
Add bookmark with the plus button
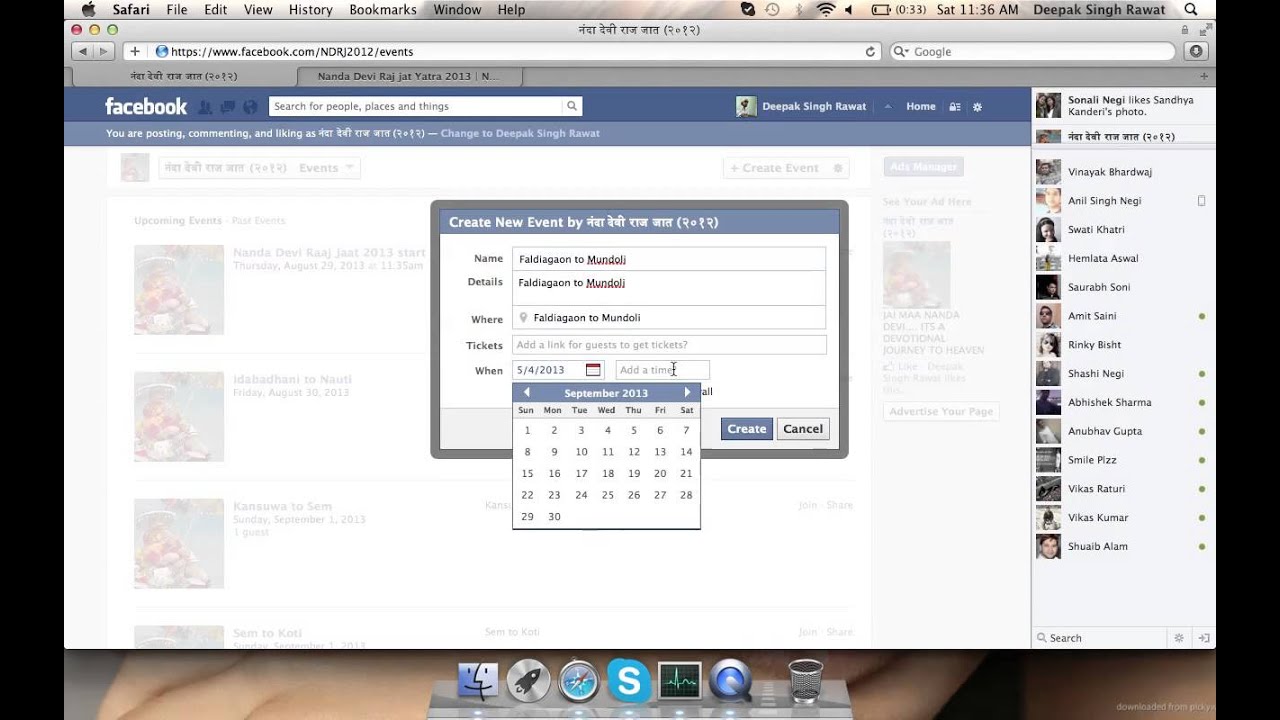coord(134,51)
